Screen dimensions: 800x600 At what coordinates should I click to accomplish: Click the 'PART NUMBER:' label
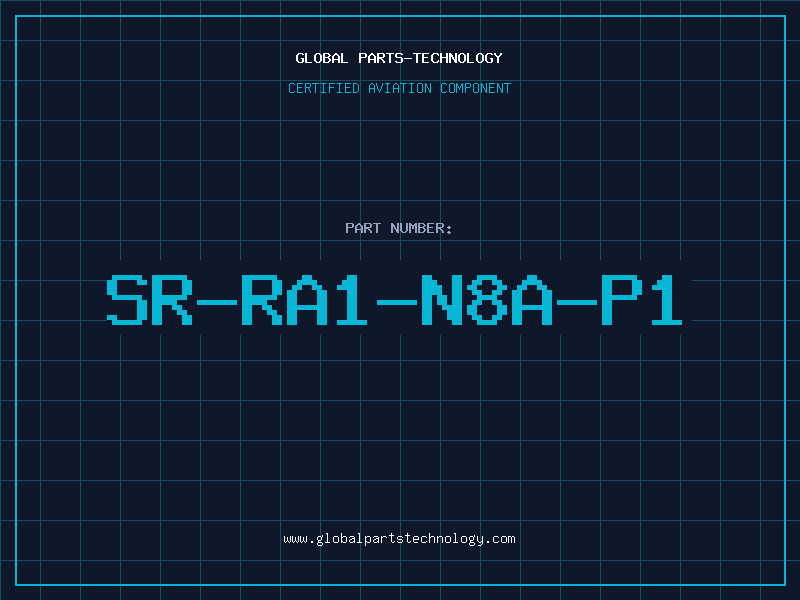tap(399, 228)
